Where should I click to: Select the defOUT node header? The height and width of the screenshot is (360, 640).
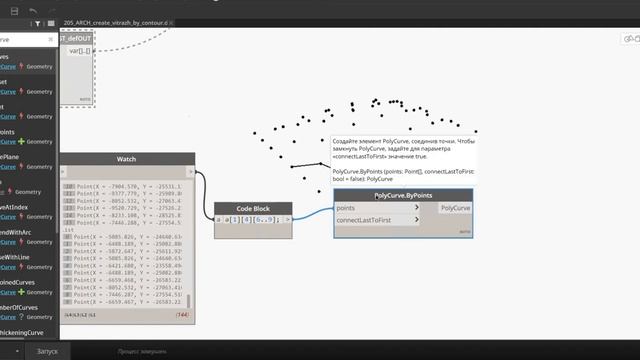click(x=77, y=38)
